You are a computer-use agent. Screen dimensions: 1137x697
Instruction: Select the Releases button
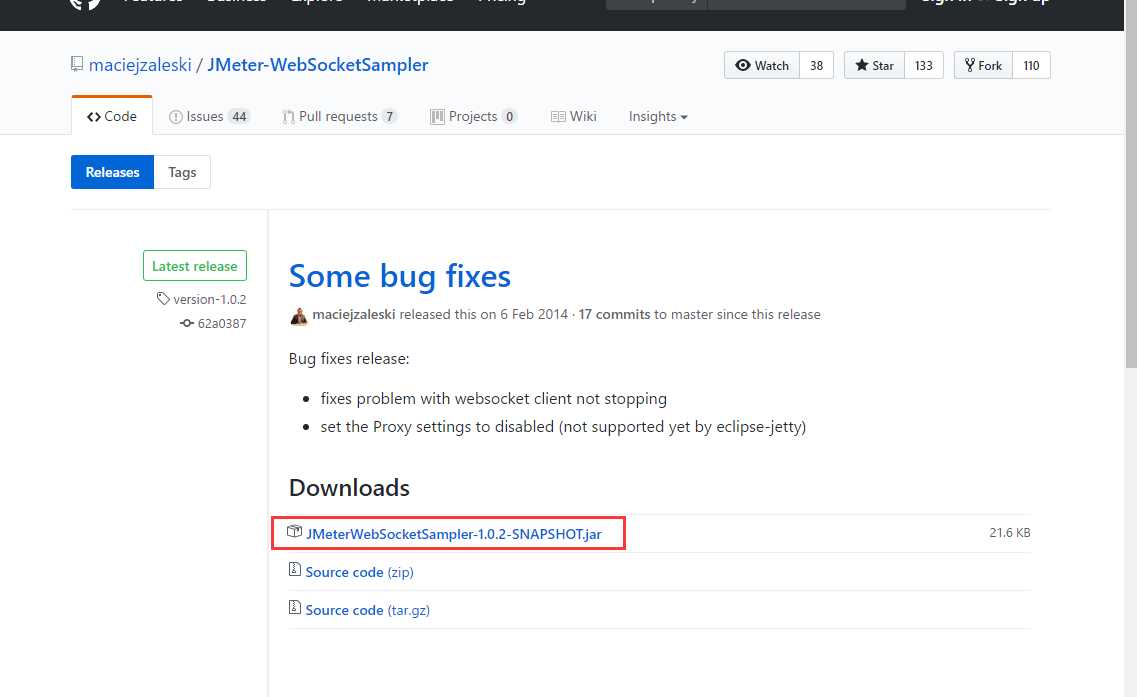point(112,172)
